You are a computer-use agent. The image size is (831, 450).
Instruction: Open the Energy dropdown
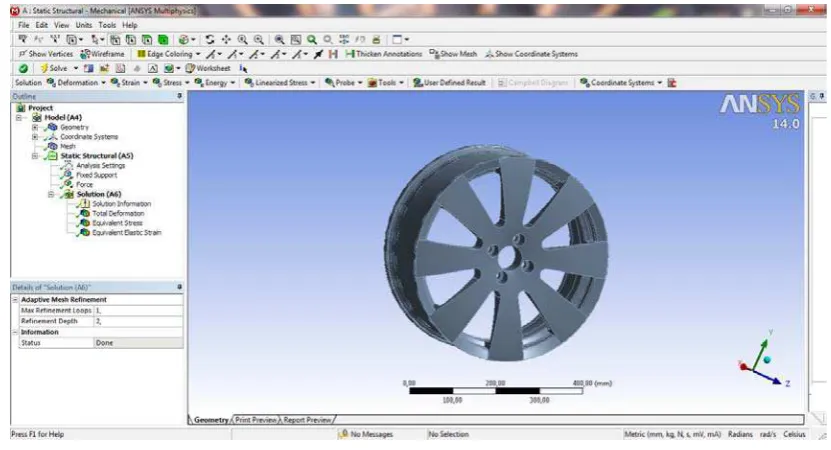215,83
